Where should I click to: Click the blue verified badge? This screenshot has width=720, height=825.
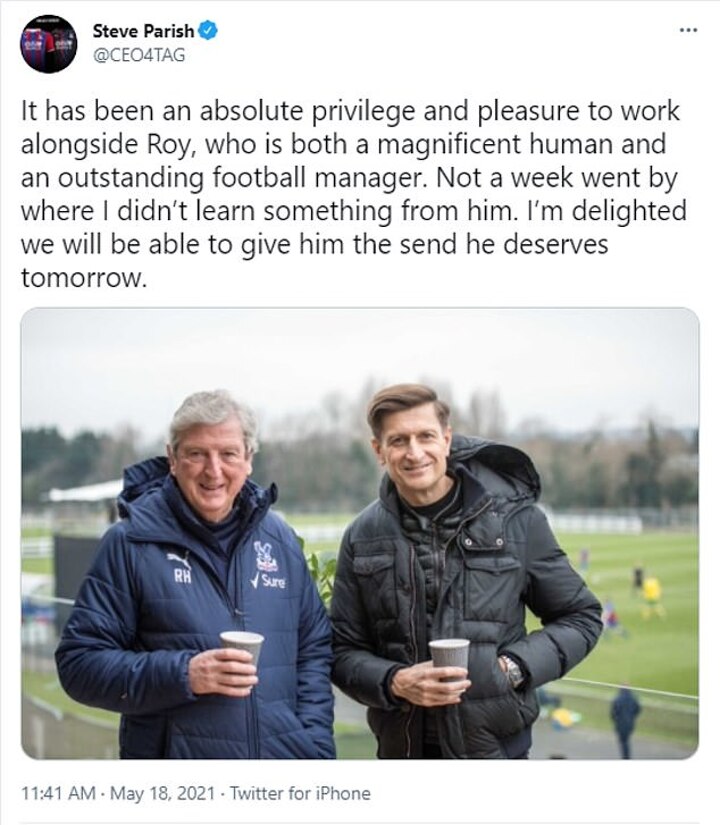click(208, 31)
